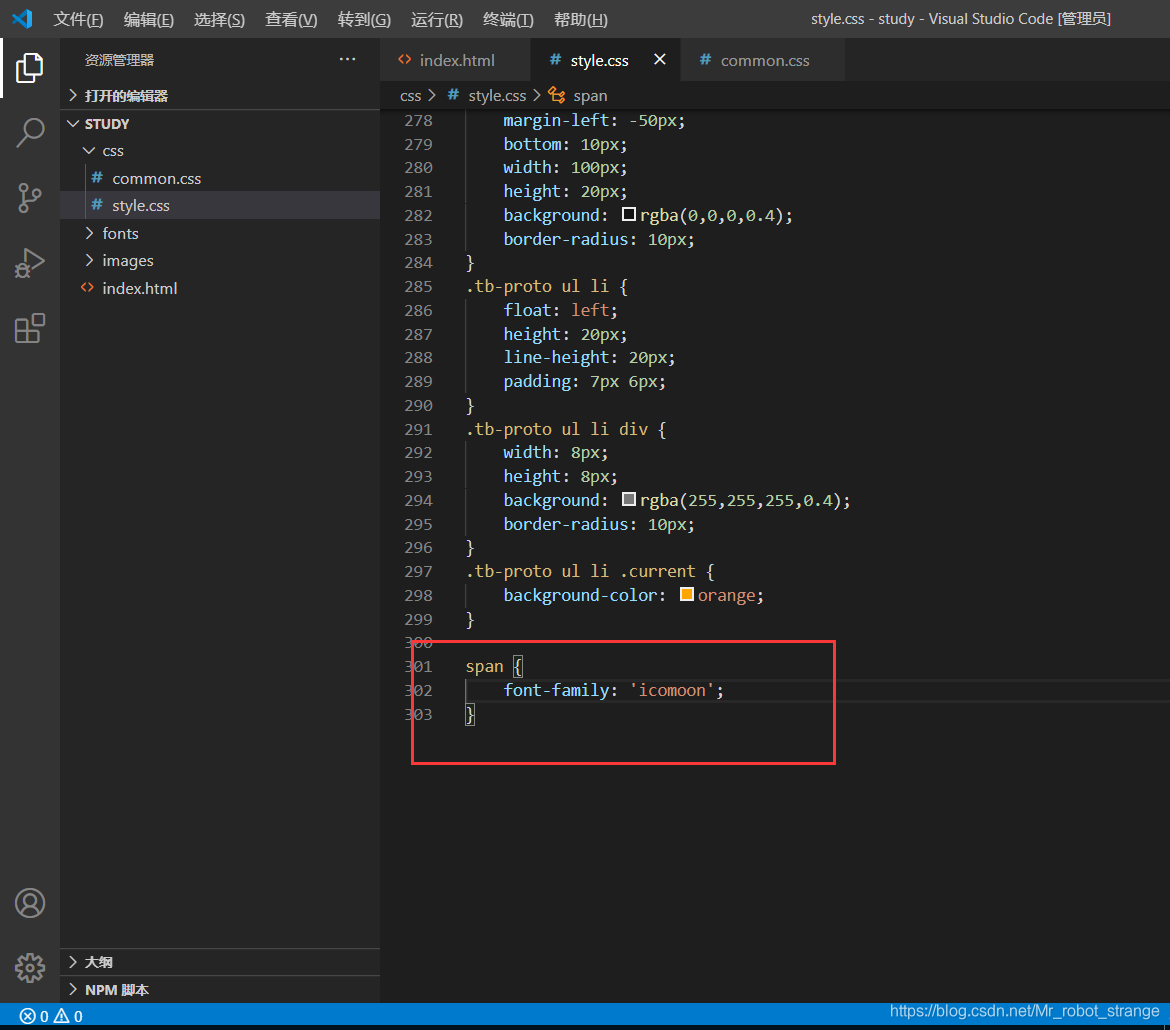This screenshot has width=1170, height=1030.
Task: Open the Edit menu (编辑)
Action: [x=148, y=19]
